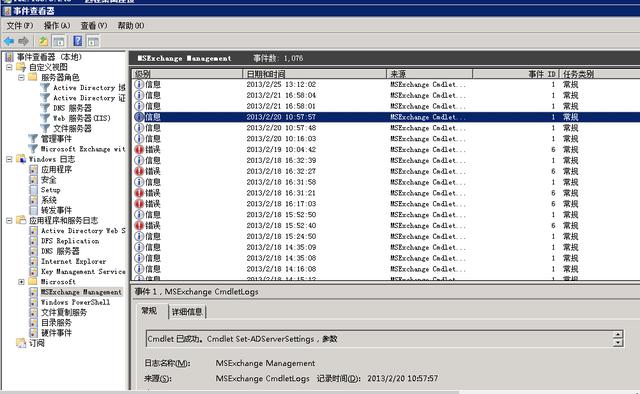This screenshot has width=640, height=394.
Task: Select the error event at 2013/2/19 10:04:42
Action: click(386, 149)
